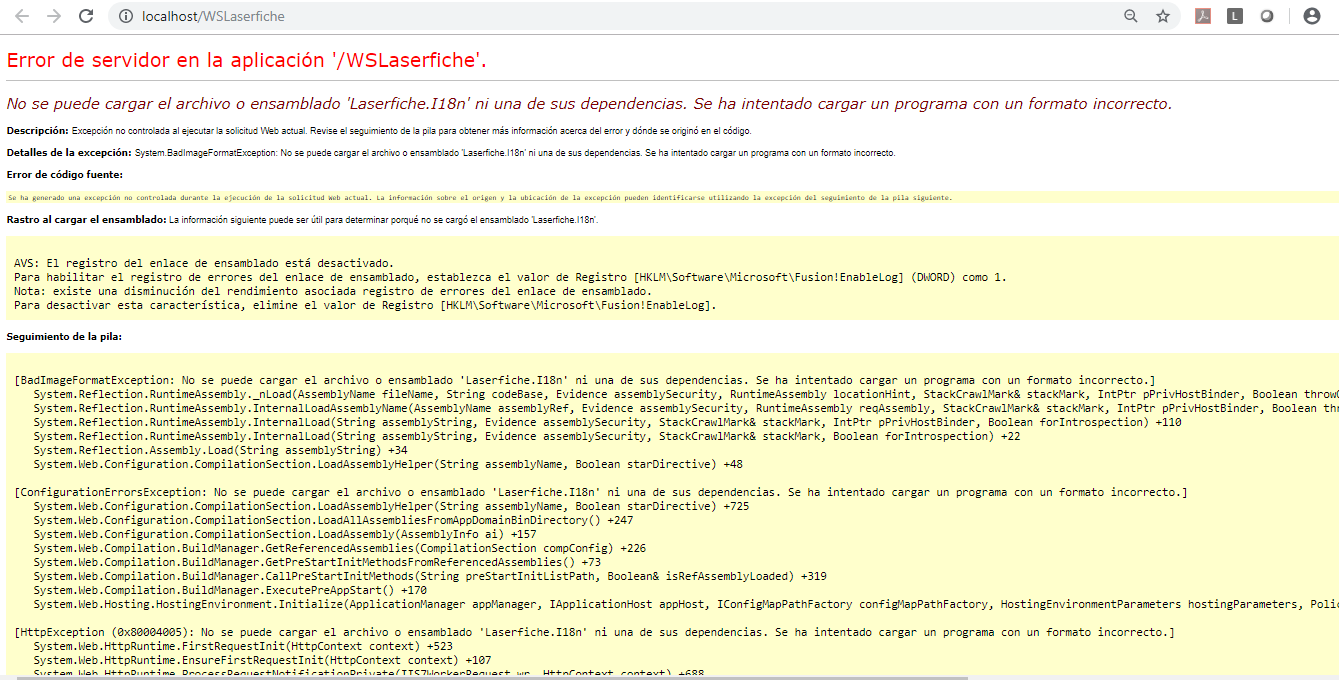The height and width of the screenshot is (680, 1339).
Task: Click 'CallPreStartInitMethods' stack line ending +319
Action: pyautogui.click(x=430, y=576)
